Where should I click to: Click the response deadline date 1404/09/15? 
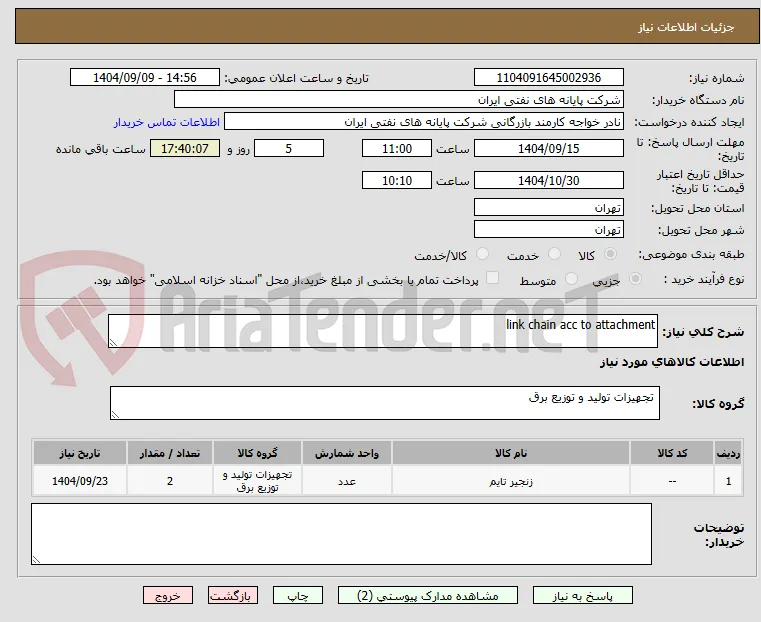click(x=548, y=148)
